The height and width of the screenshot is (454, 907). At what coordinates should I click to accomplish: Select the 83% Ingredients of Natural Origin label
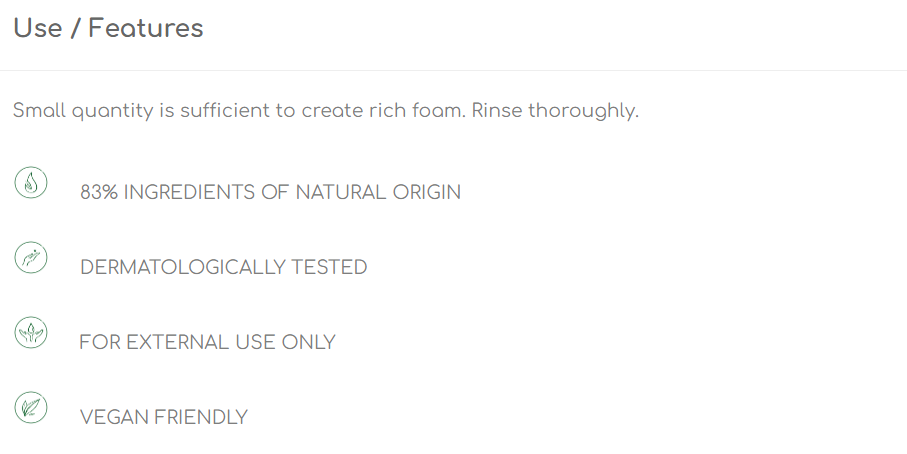click(x=270, y=193)
